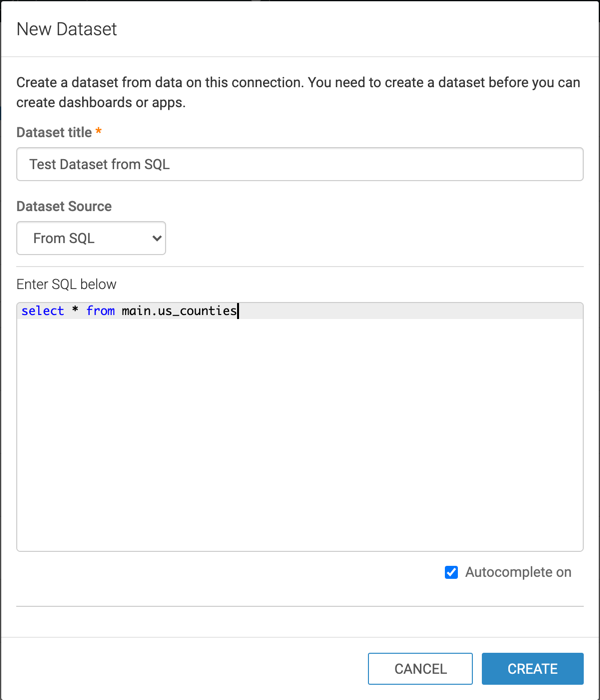The image size is (600, 700).
Task: Click the 'Dataset Source' label
Action: [64, 206]
